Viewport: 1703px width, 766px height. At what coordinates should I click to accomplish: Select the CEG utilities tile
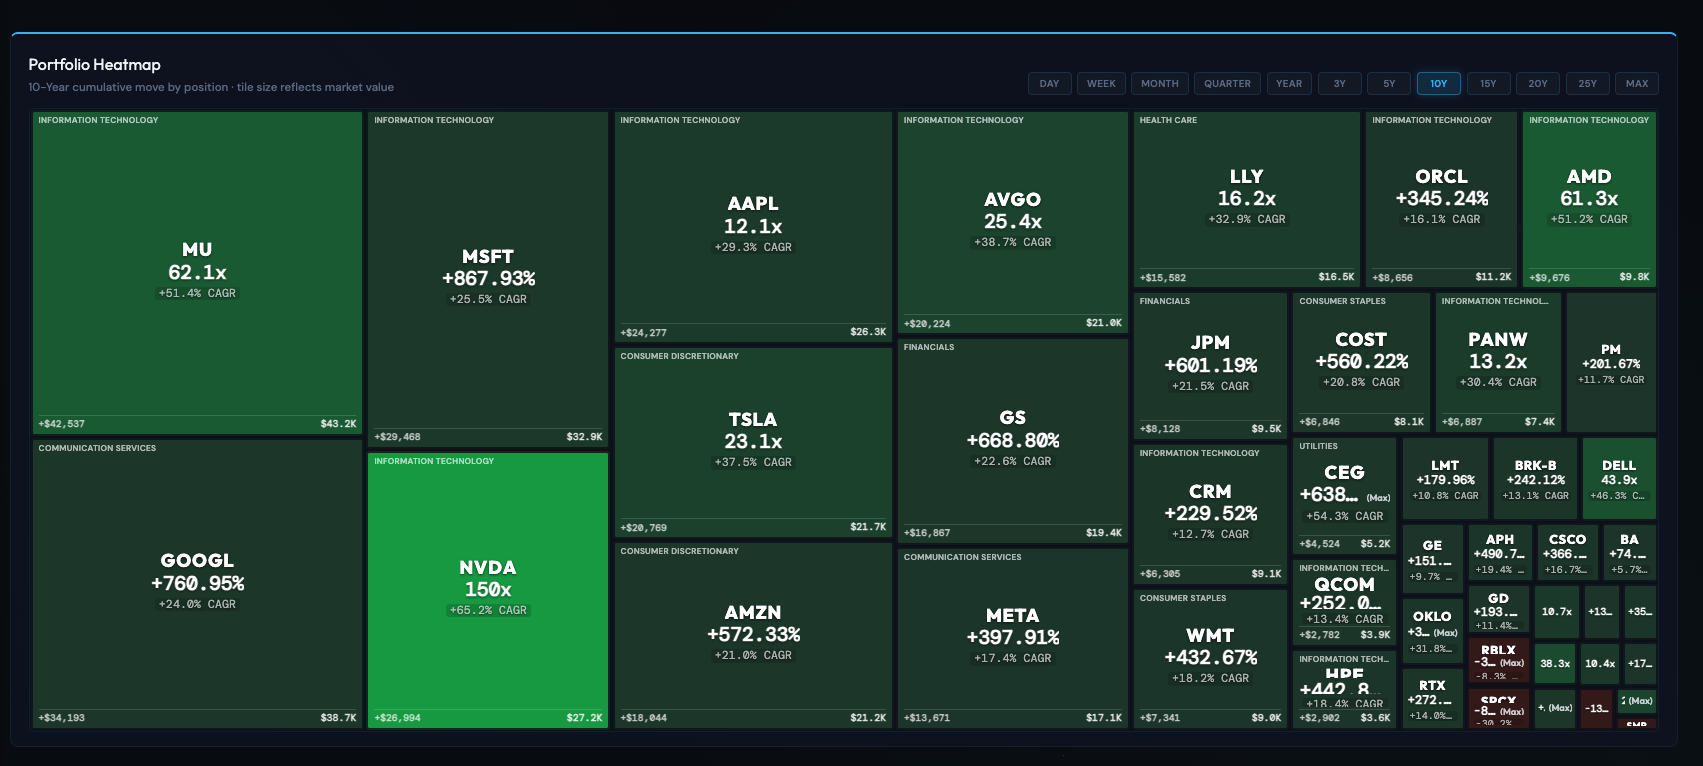[x=1344, y=495]
